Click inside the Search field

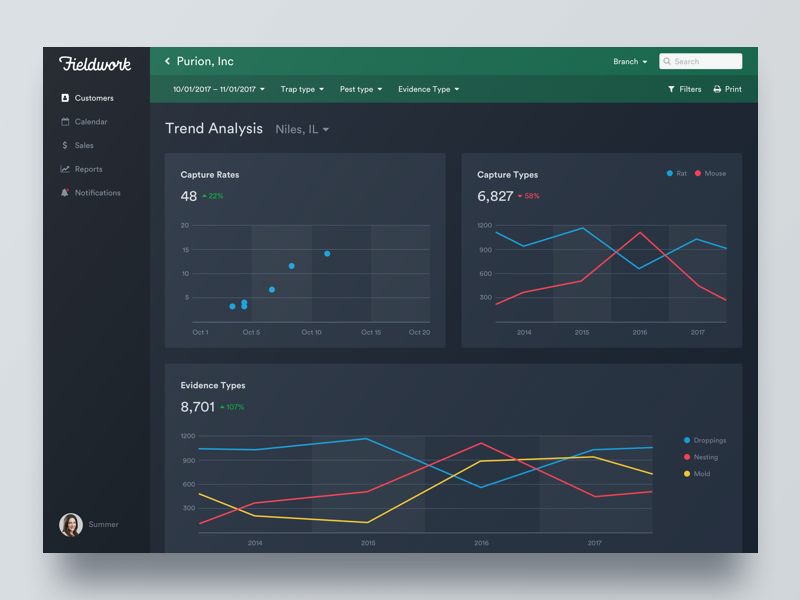click(700, 61)
